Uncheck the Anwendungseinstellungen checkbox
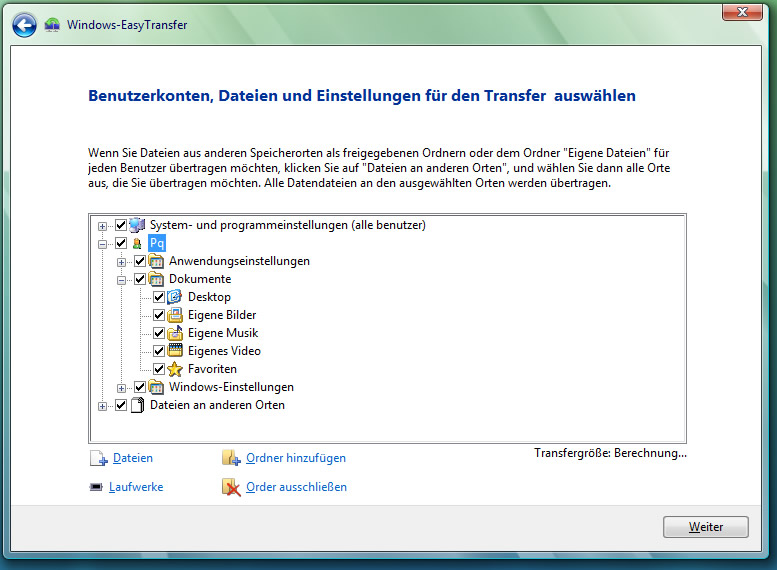 click(x=140, y=261)
